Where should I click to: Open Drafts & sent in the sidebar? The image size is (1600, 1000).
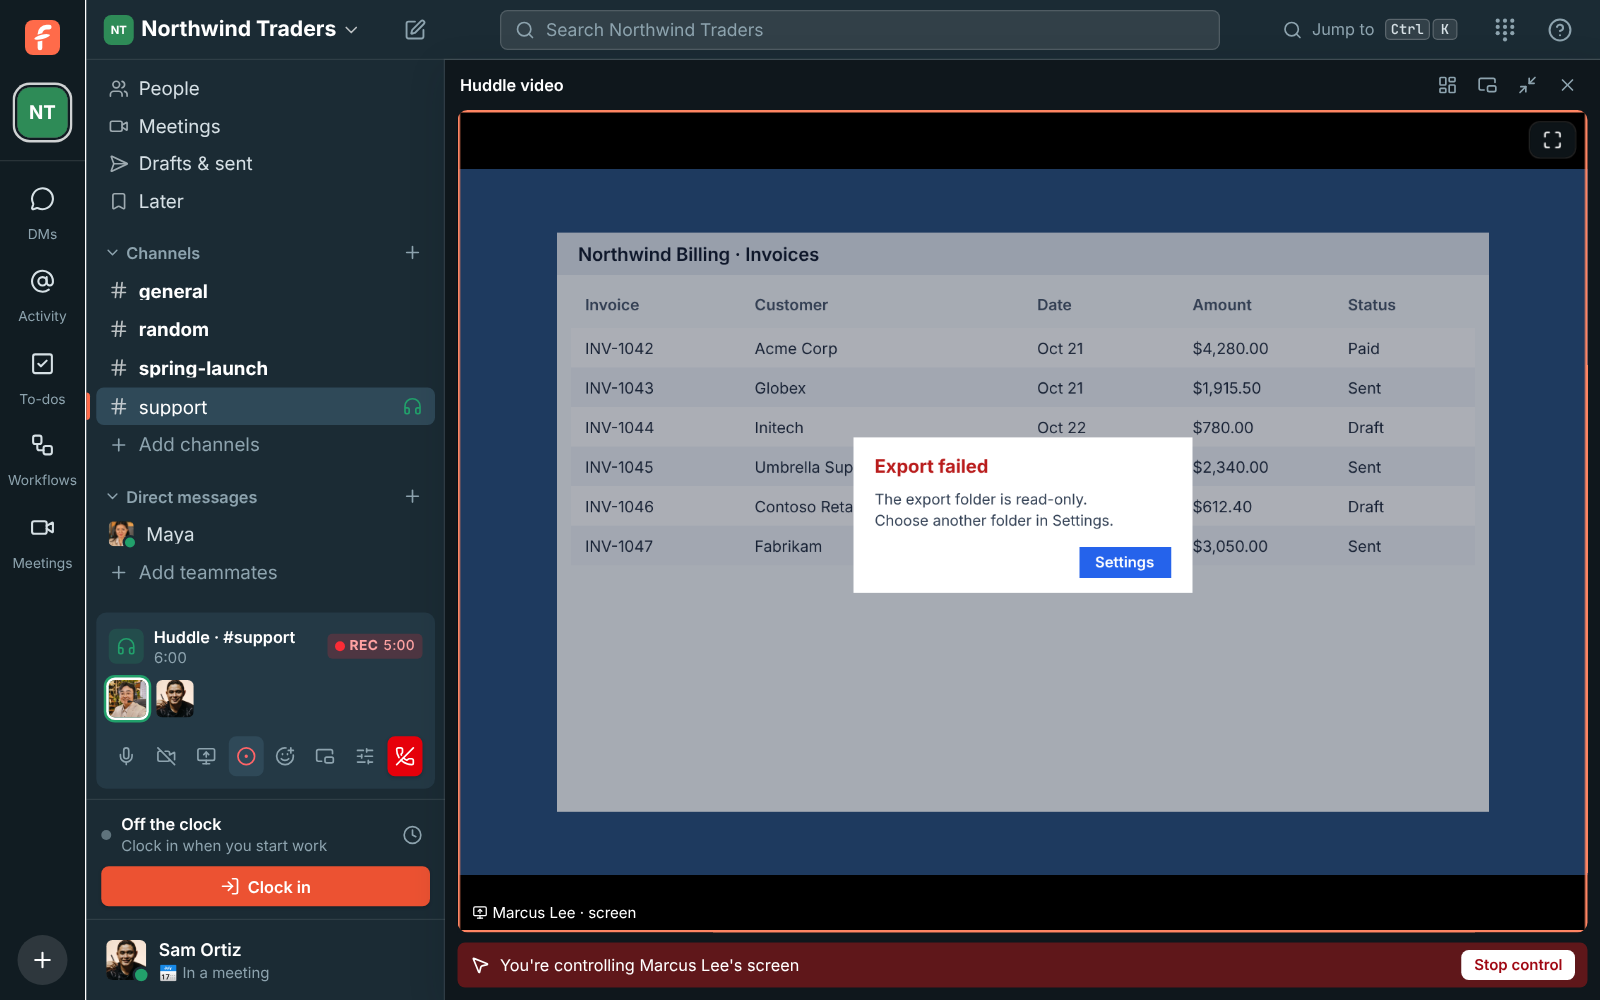[266, 164]
